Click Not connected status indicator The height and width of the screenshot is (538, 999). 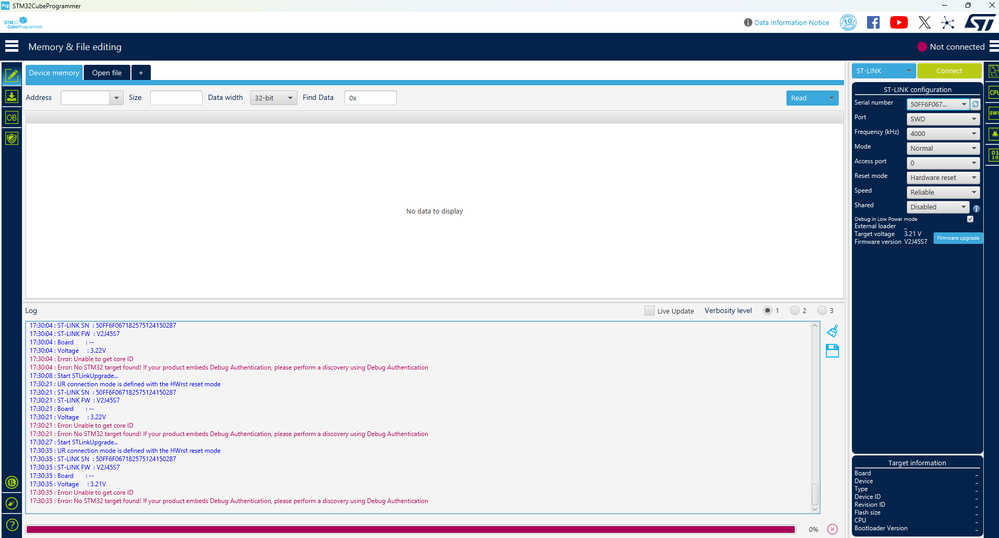pyautogui.click(x=951, y=47)
